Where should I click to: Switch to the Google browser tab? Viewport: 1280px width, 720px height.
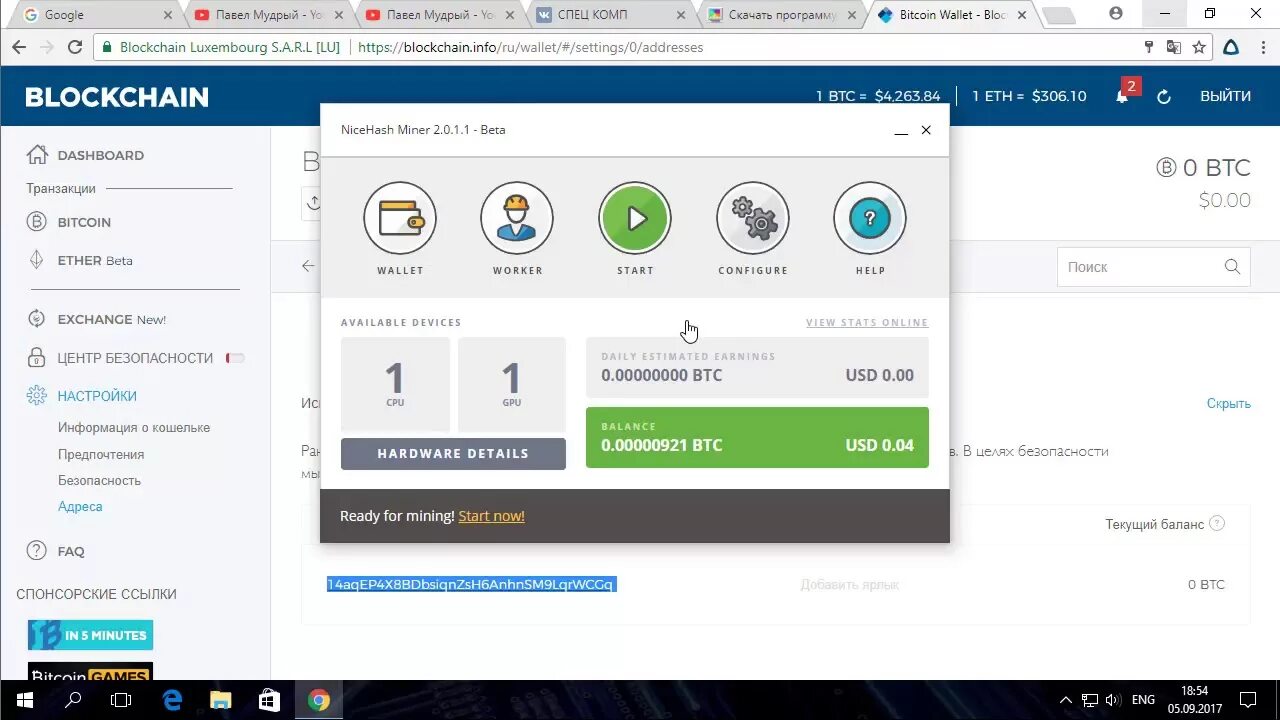[x=97, y=15]
